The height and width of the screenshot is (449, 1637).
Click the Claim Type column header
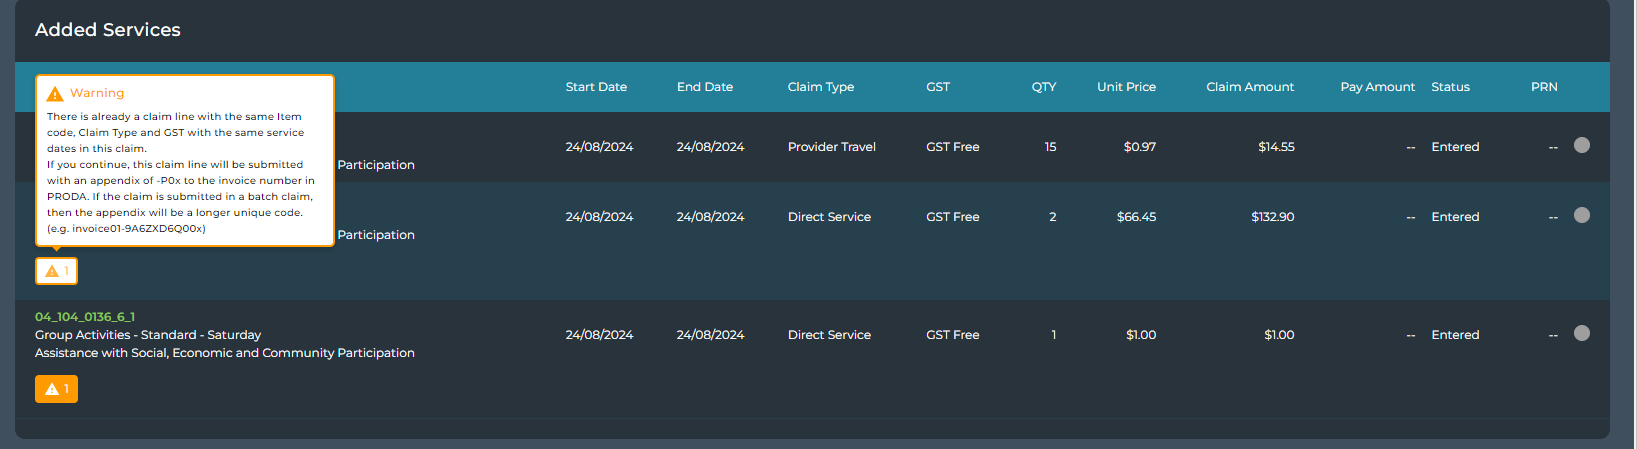(821, 87)
